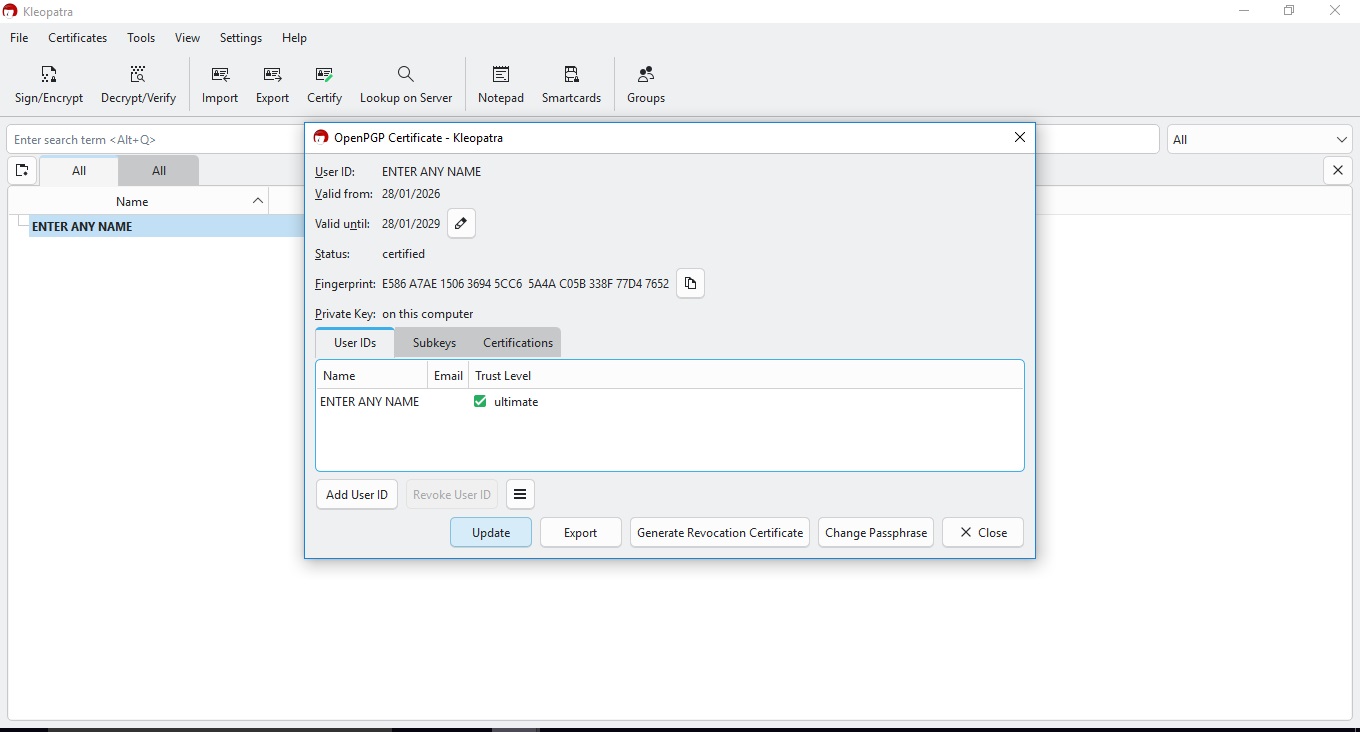Screen dimensions: 1360x732
Task: Click the 'on this computer' private key text
Action: [427, 314]
